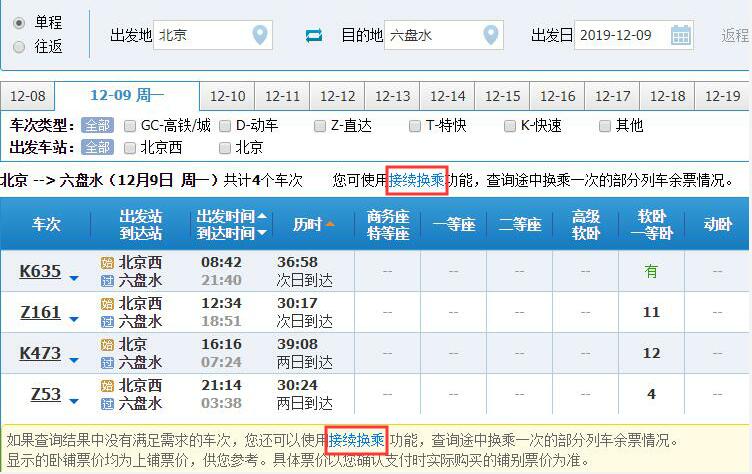The height and width of the screenshot is (474, 752).
Task: Switch to the 12-19 date tab
Action: (723, 96)
